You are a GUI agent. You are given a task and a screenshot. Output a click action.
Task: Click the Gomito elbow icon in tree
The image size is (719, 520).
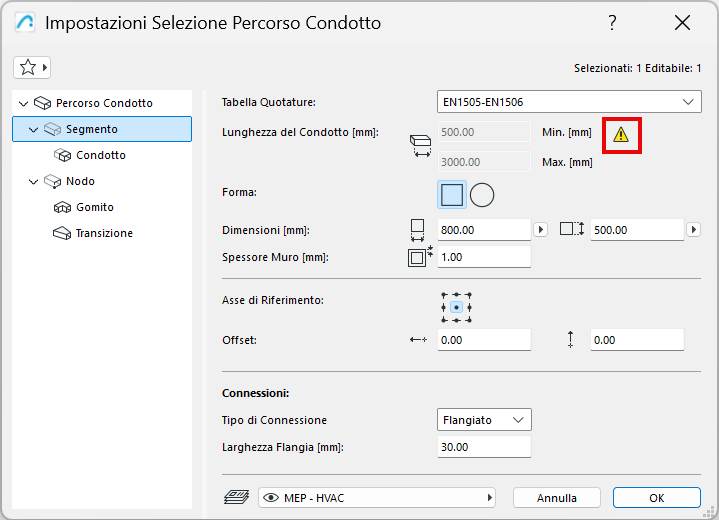click(x=60, y=207)
